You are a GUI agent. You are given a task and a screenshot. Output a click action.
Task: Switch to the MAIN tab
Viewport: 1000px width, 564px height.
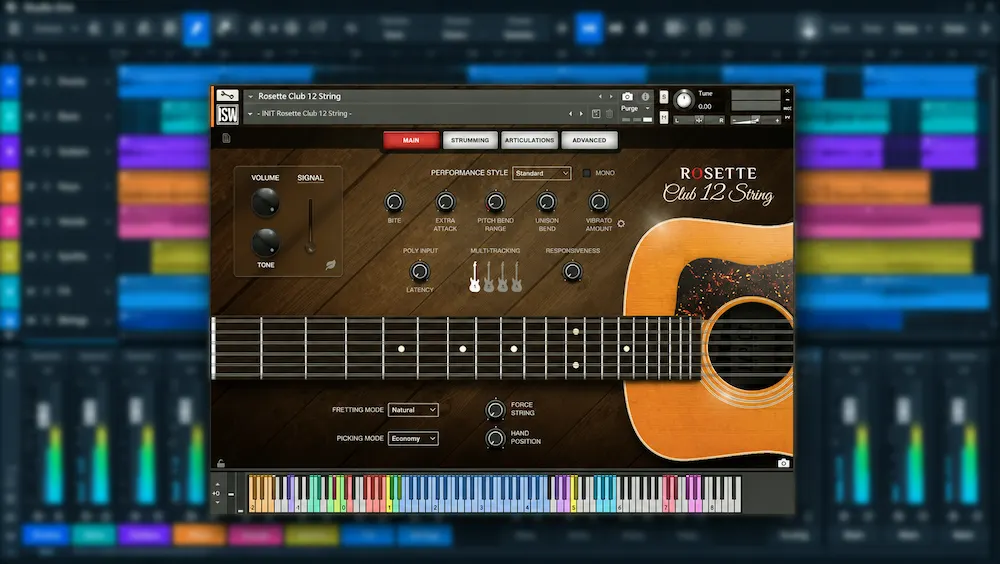point(411,140)
